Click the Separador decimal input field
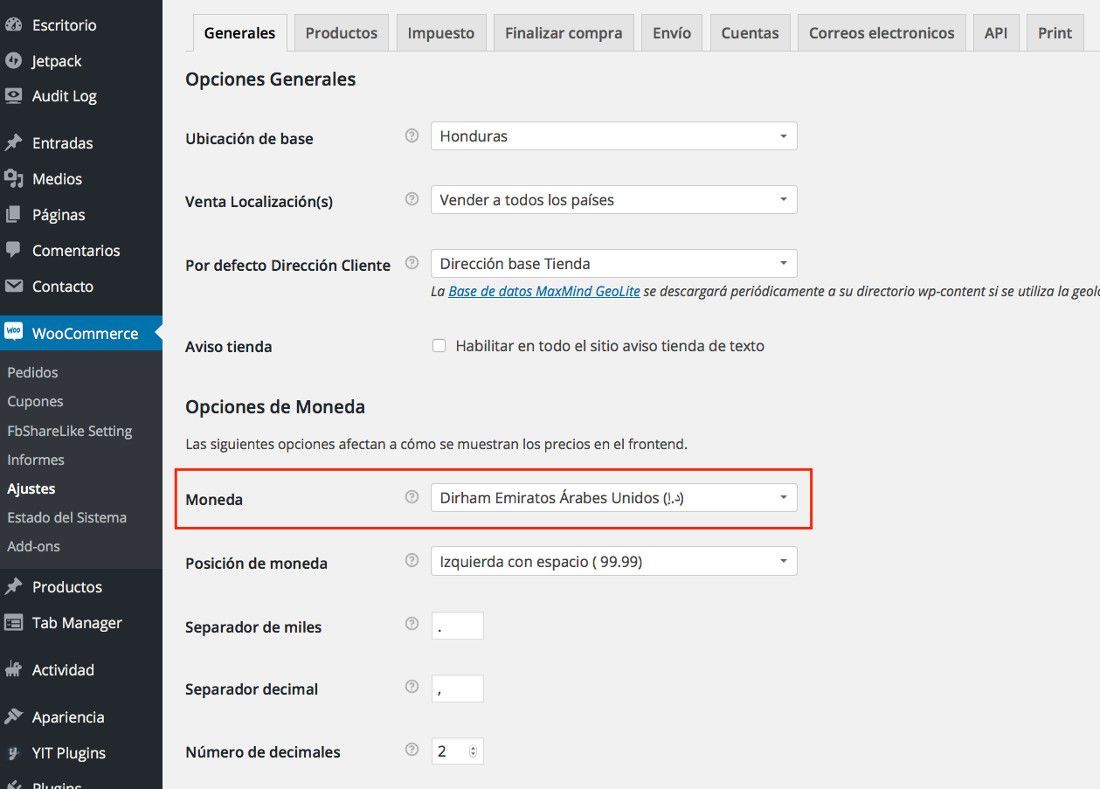The image size is (1100, 789). [457, 689]
